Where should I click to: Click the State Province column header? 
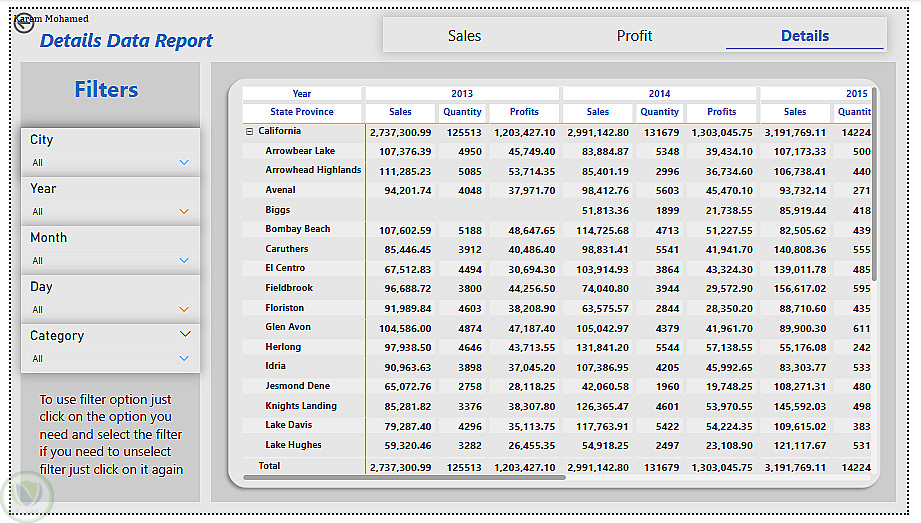pos(301,112)
